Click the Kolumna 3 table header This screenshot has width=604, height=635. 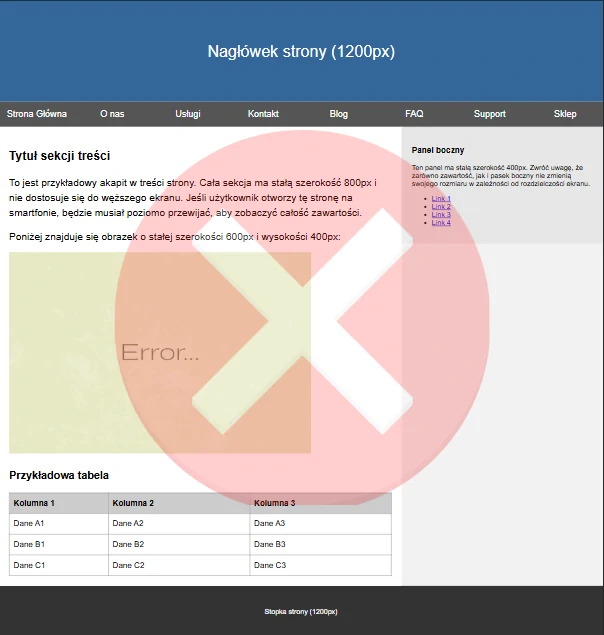[x=275, y=503]
